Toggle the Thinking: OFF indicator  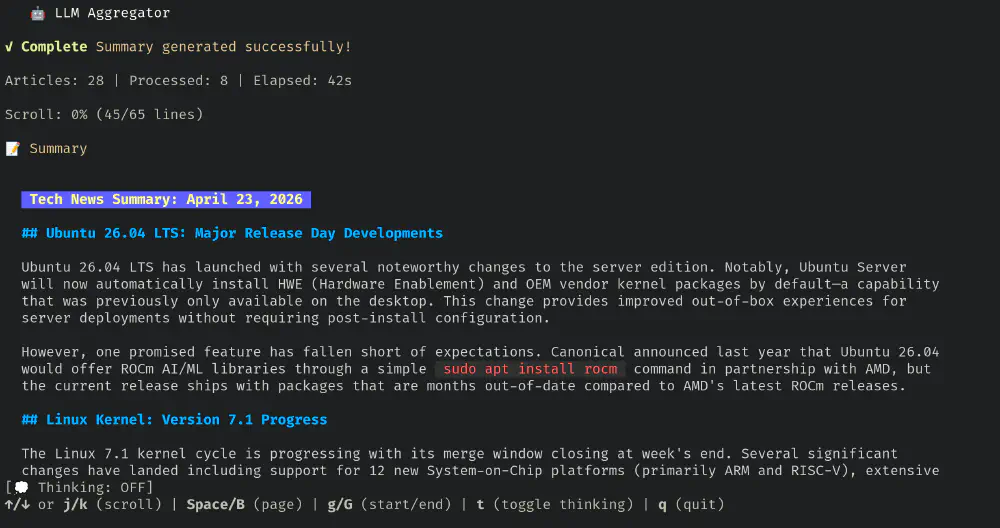92,488
